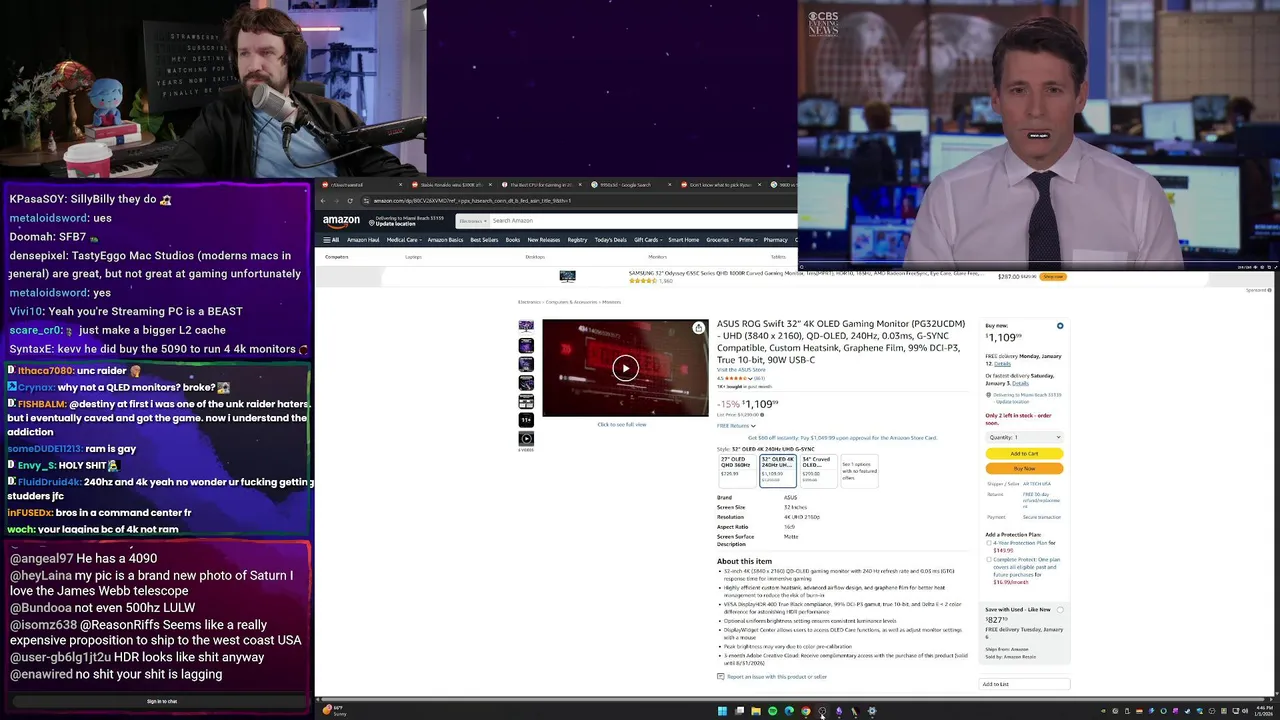Viewport: 1280px width, 720px height.
Task: Report an issue with this product icon
Action: (x=720, y=677)
